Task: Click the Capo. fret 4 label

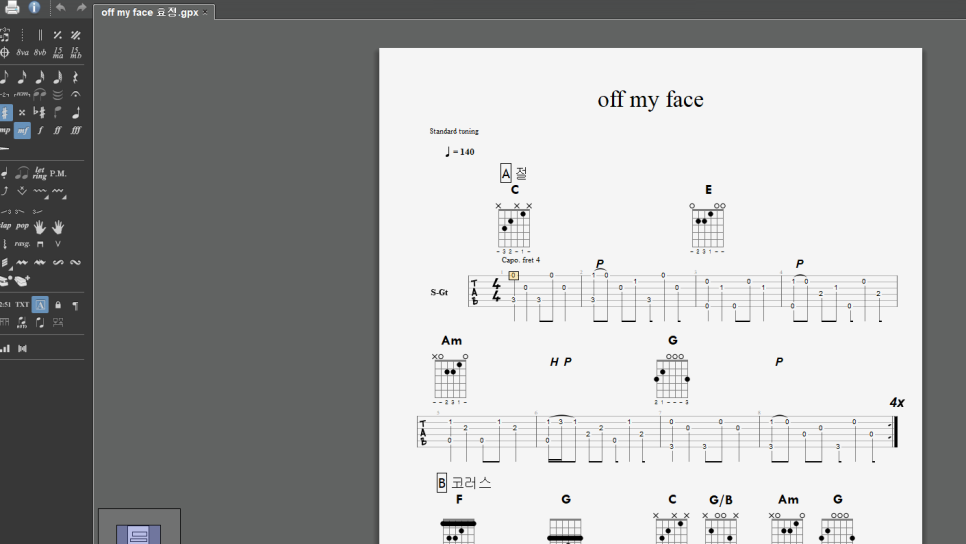Action: click(x=521, y=260)
